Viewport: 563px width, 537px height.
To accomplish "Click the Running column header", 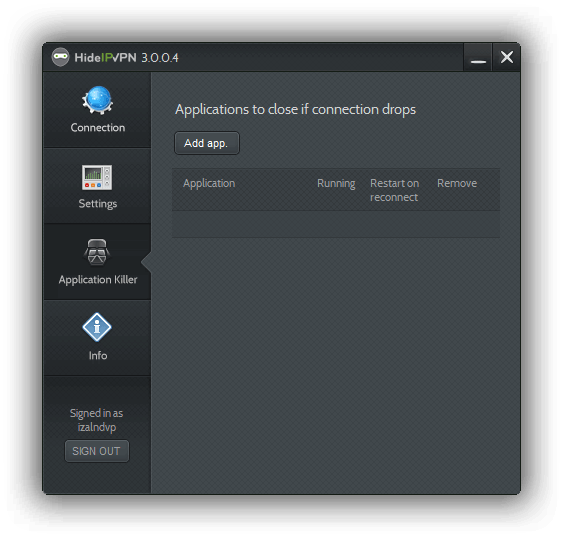I will click(336, 183).
